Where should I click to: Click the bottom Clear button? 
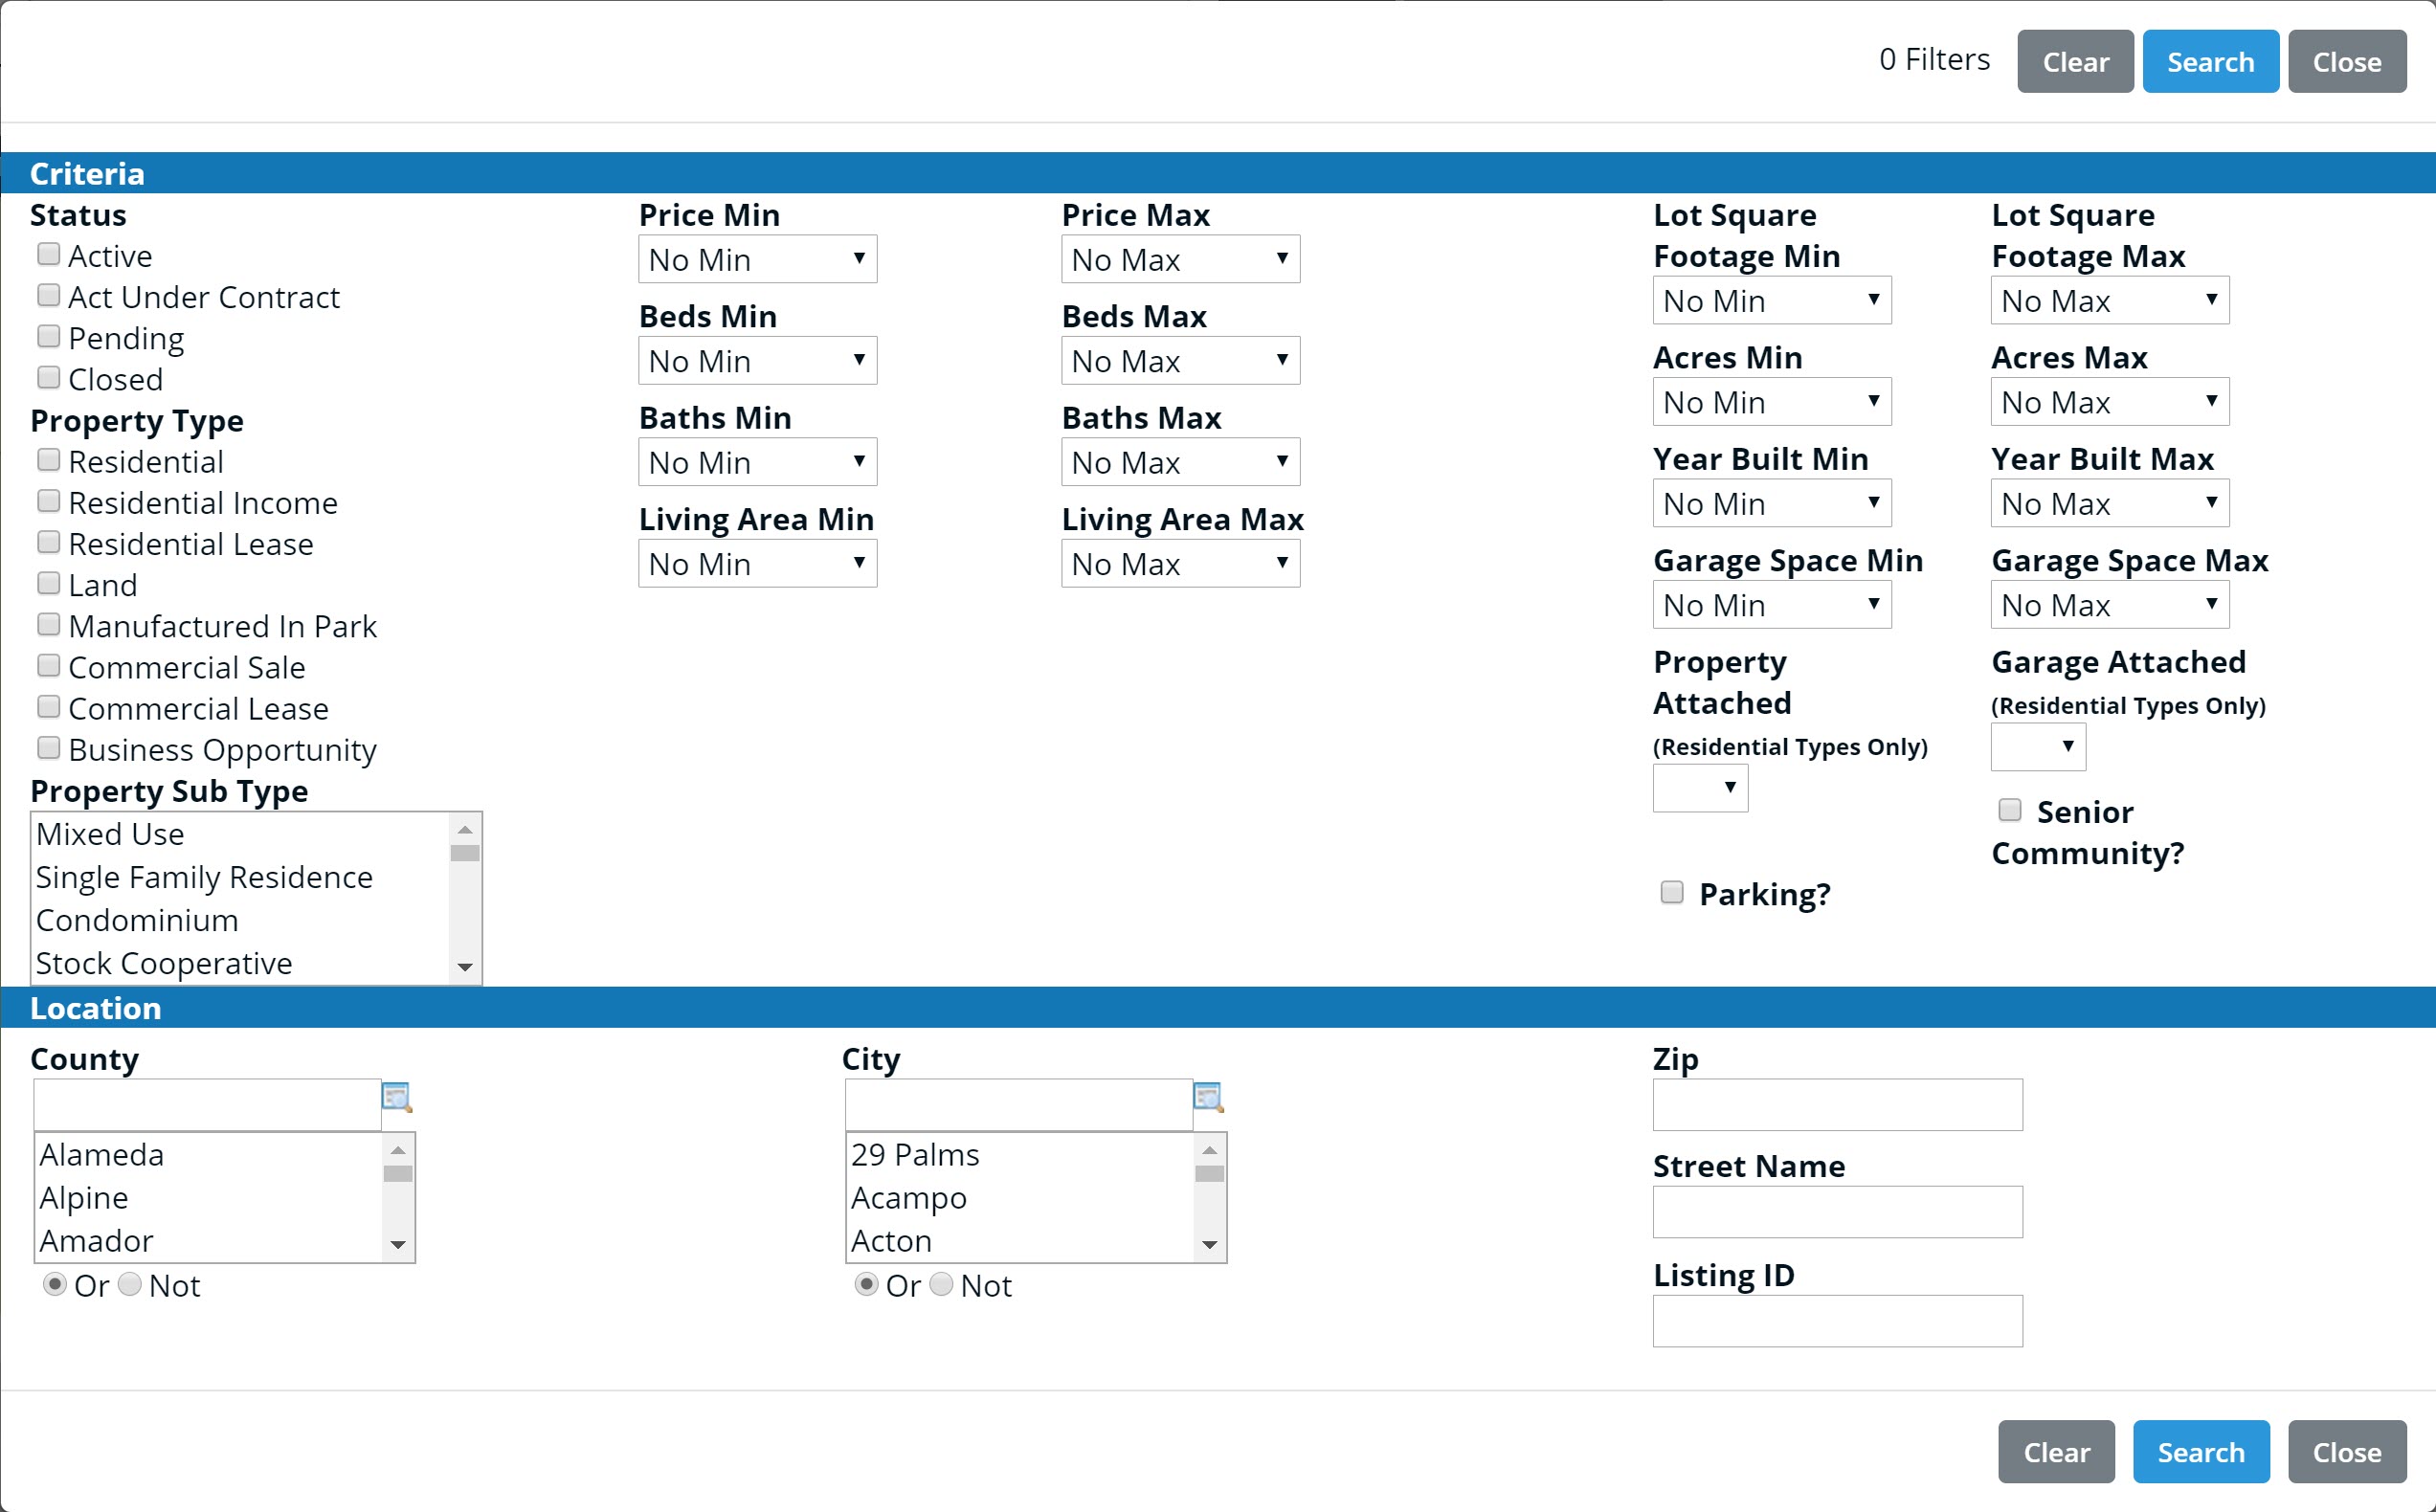[2056, 1452]
